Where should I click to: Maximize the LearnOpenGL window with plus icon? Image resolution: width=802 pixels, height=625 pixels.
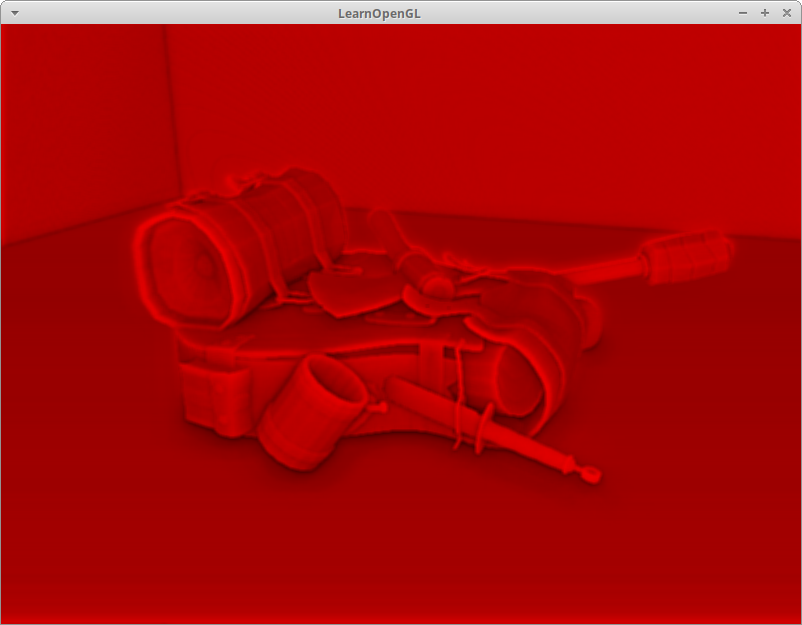(x=765, y=12)
